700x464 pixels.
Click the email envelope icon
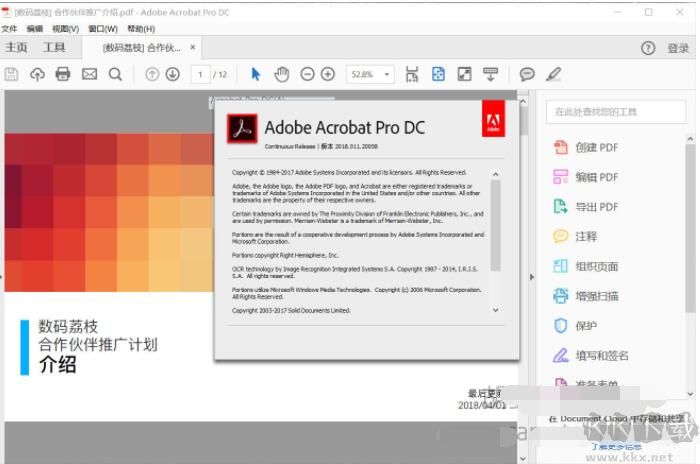pos(89,74)
